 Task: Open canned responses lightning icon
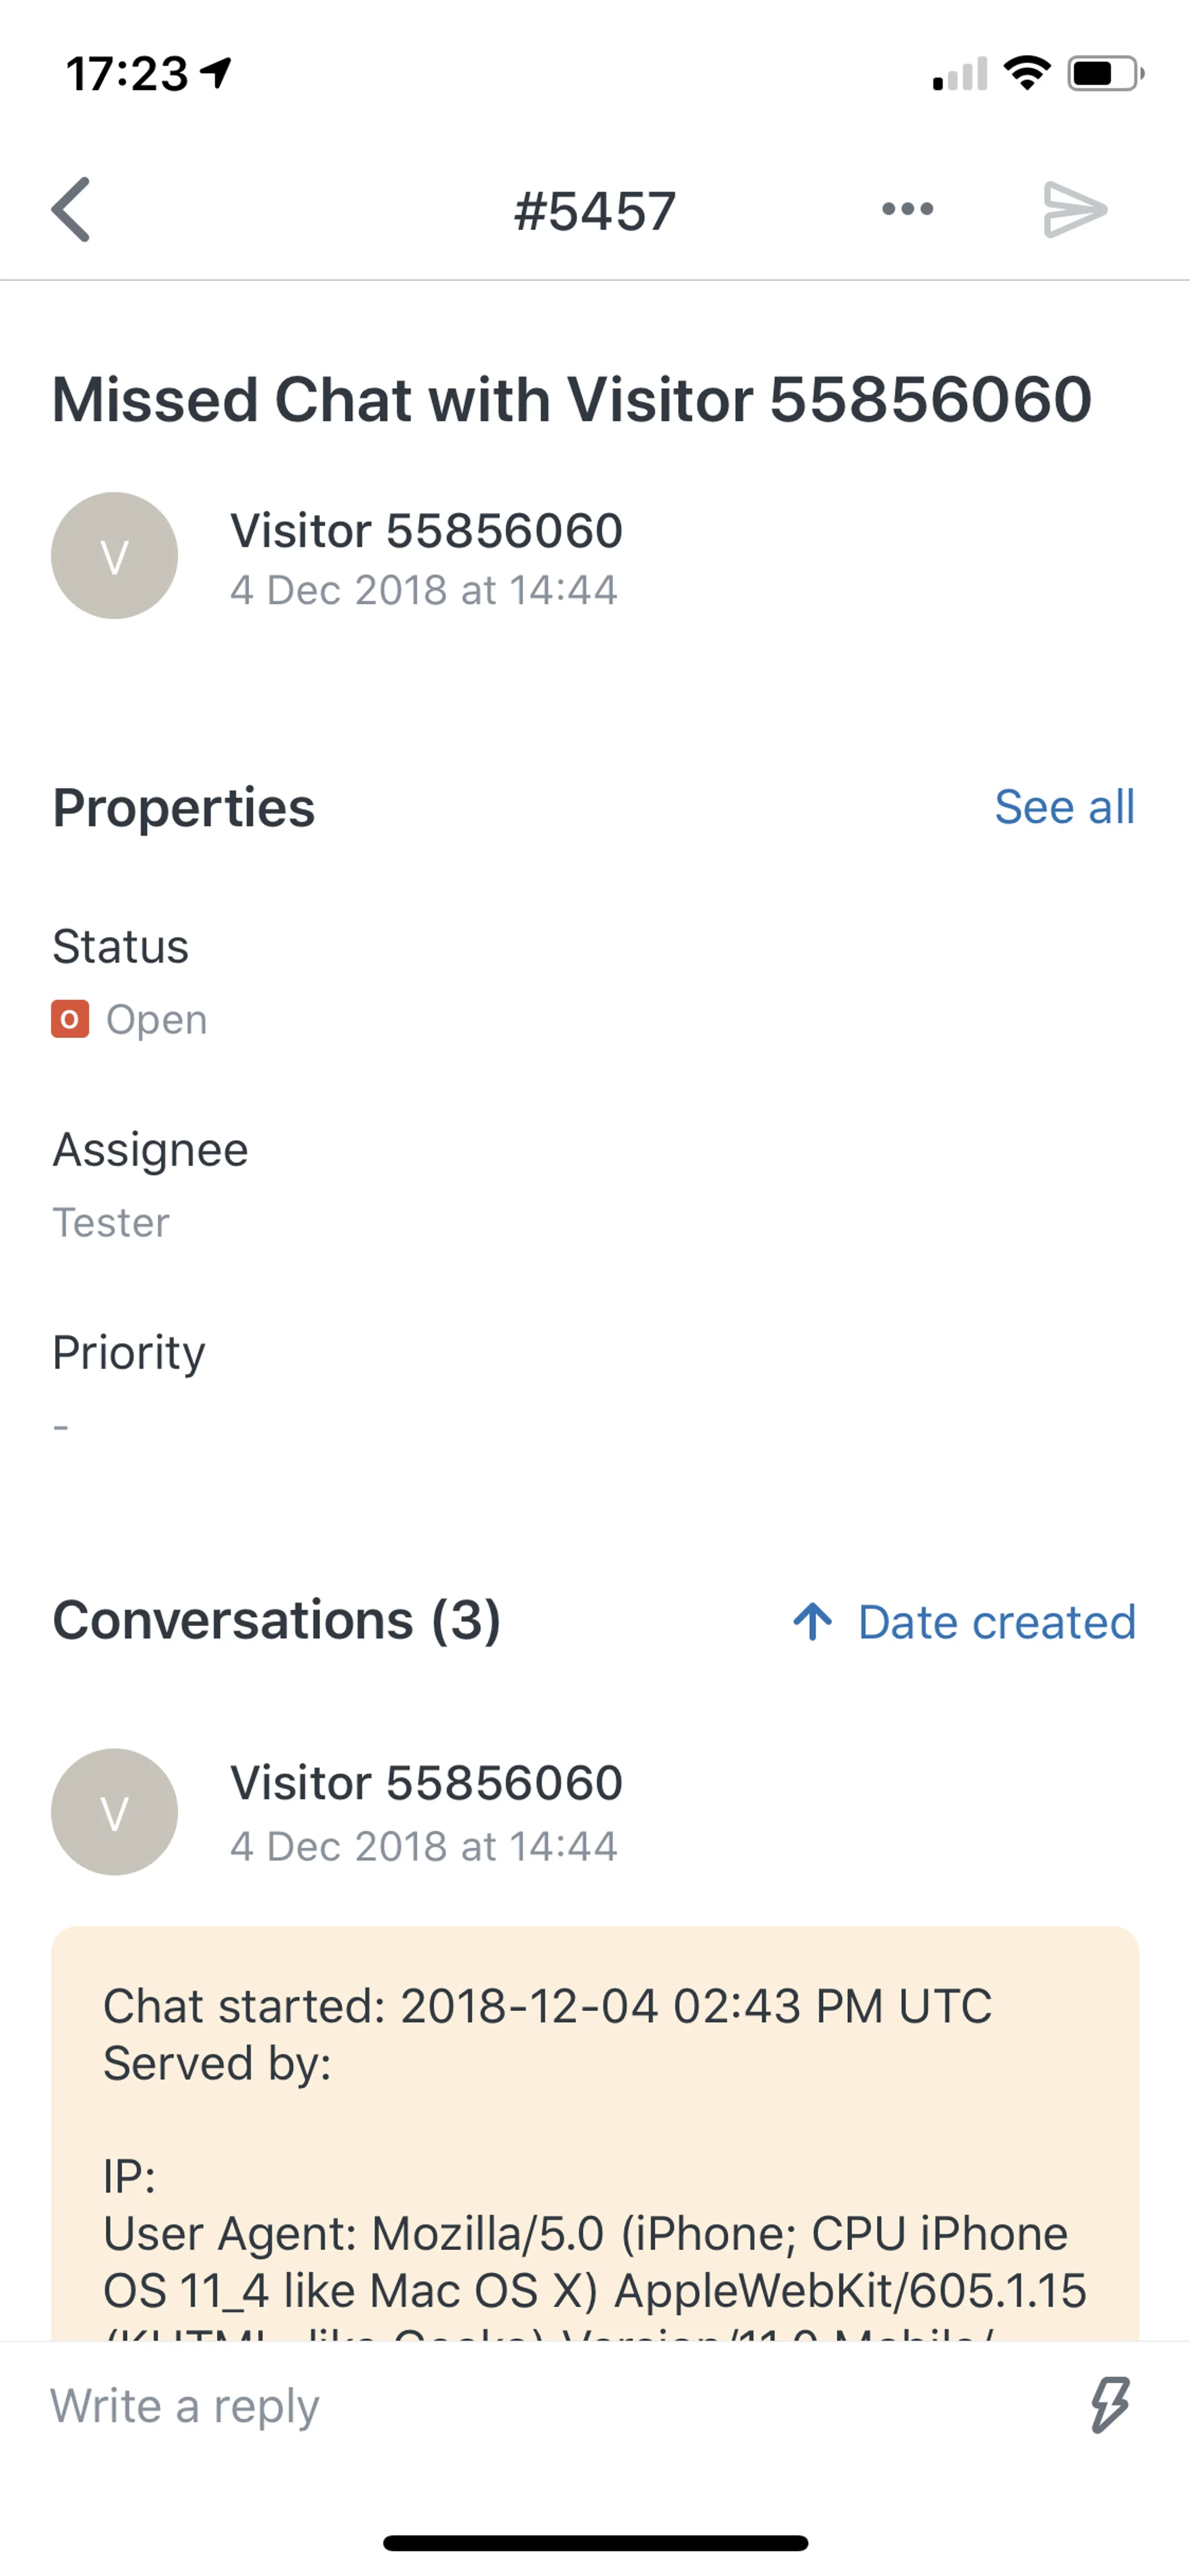coord(1109,2405)
